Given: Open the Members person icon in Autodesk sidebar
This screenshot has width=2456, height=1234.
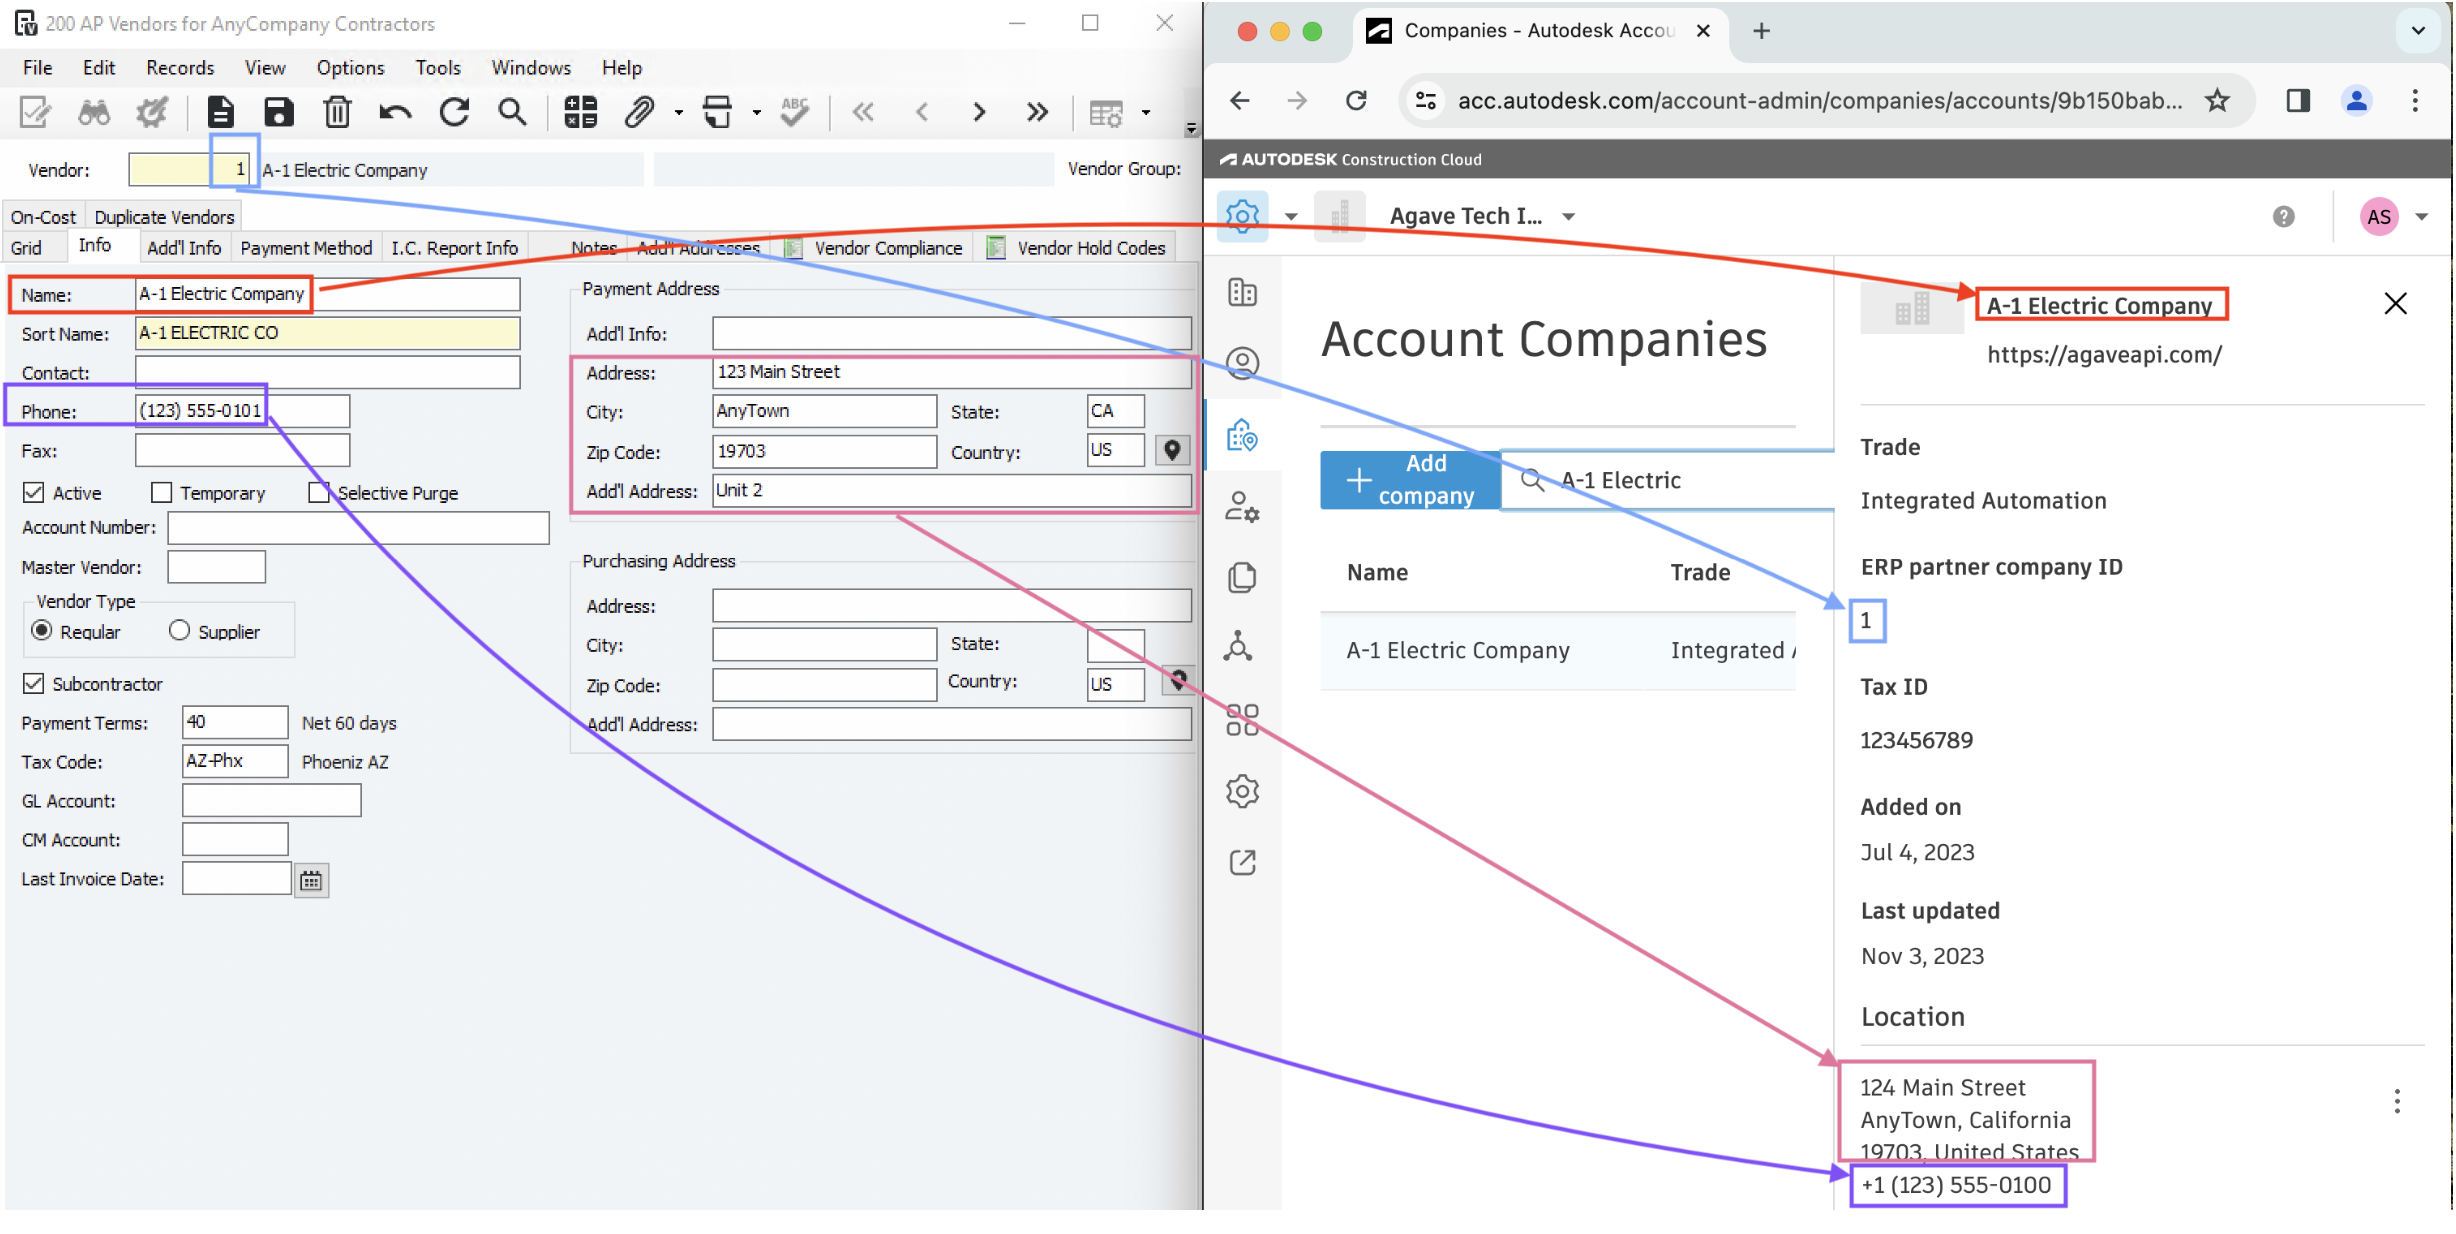Looking at the screenshot, I should (1242, 363).
